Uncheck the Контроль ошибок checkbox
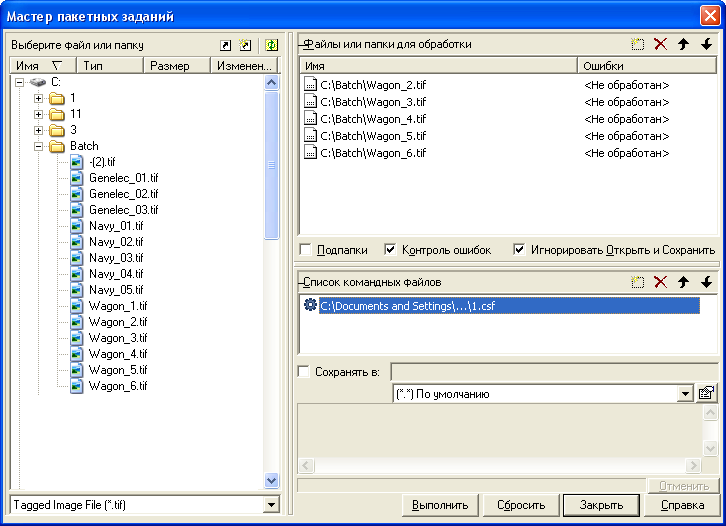This screenshot has width=726, height=526. pyautogui.click(x=391, y=250)
